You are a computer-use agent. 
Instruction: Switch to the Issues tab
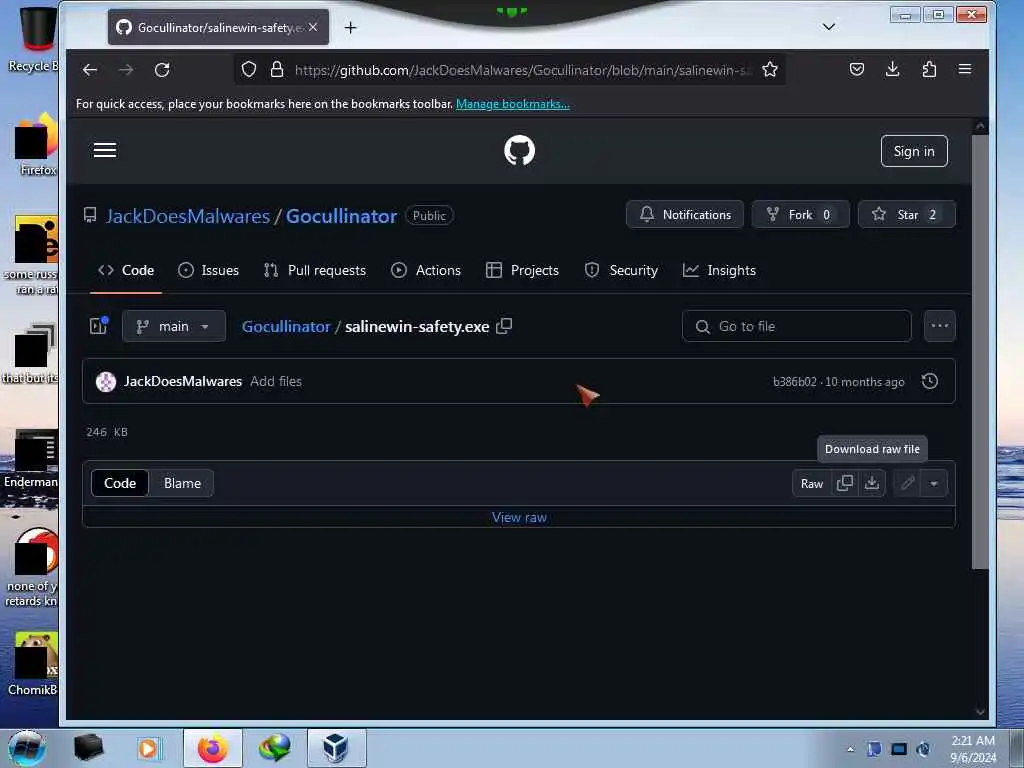tap(208, 270)
